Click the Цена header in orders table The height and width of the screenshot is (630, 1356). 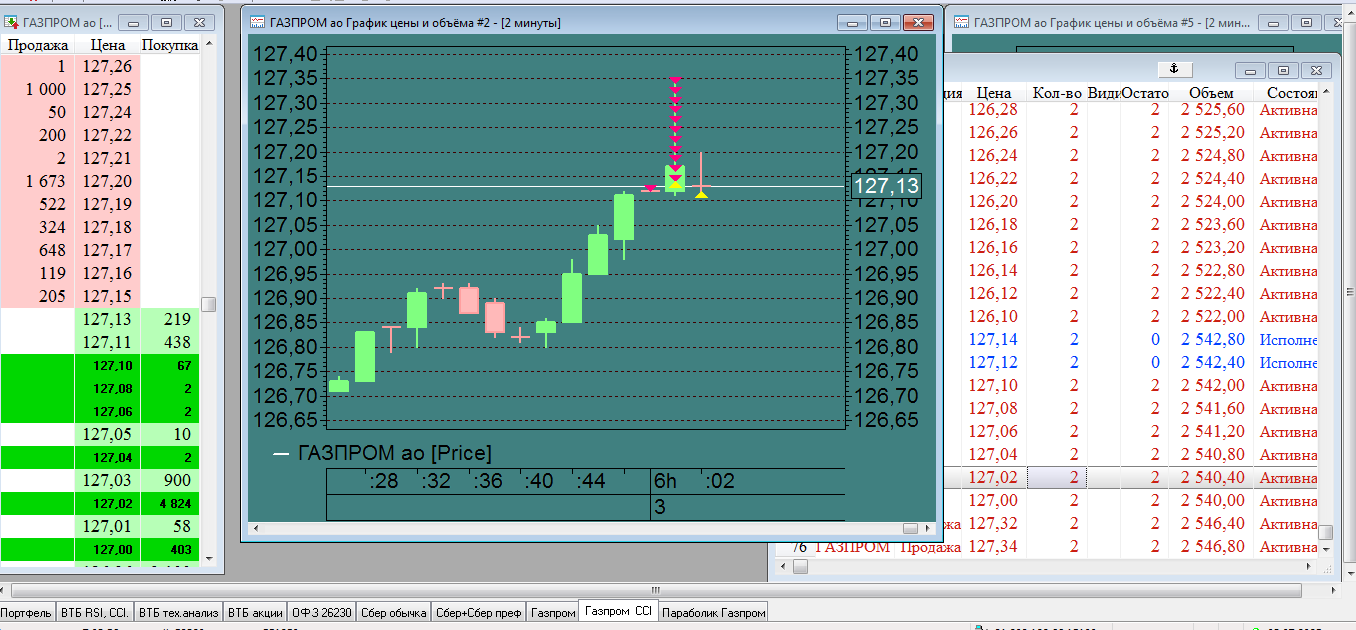click(x=993, y=93)
